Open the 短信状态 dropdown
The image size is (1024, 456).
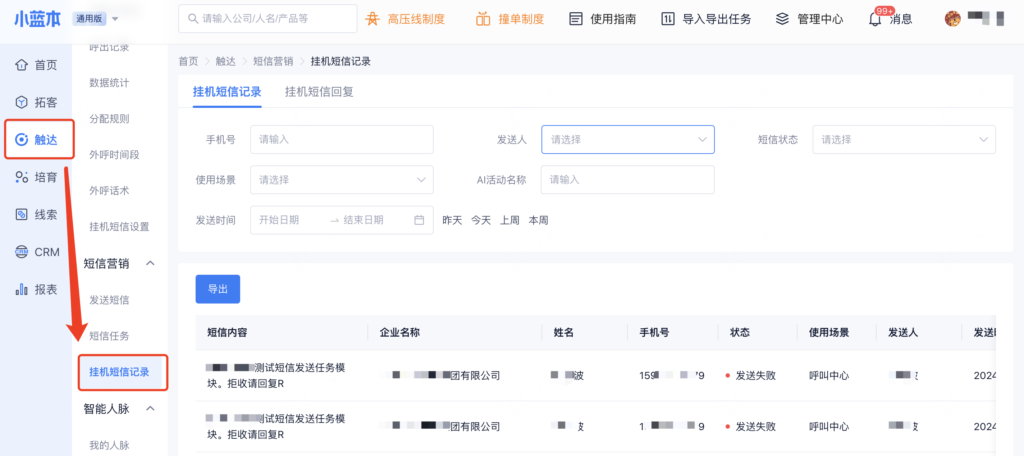tap(903, 139)
